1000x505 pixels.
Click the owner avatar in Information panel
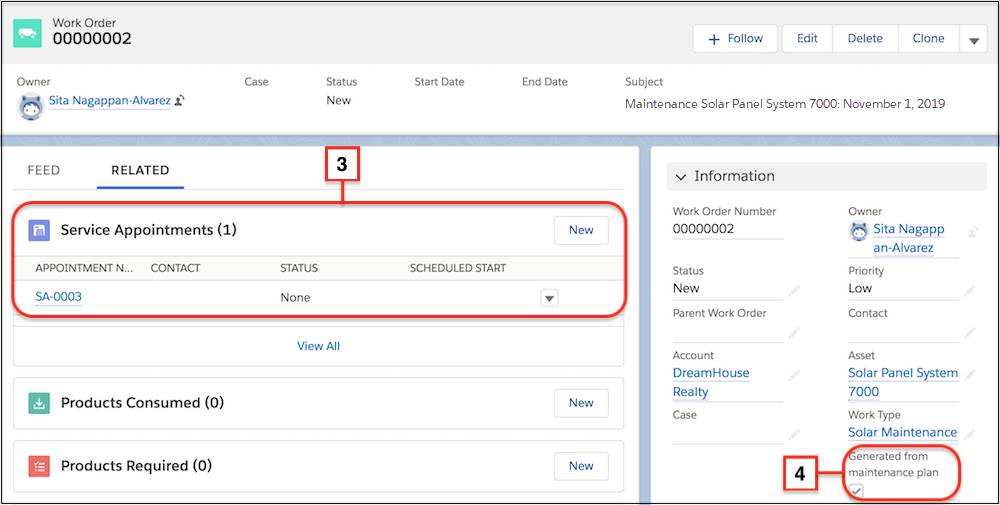[x=860, y=231]
